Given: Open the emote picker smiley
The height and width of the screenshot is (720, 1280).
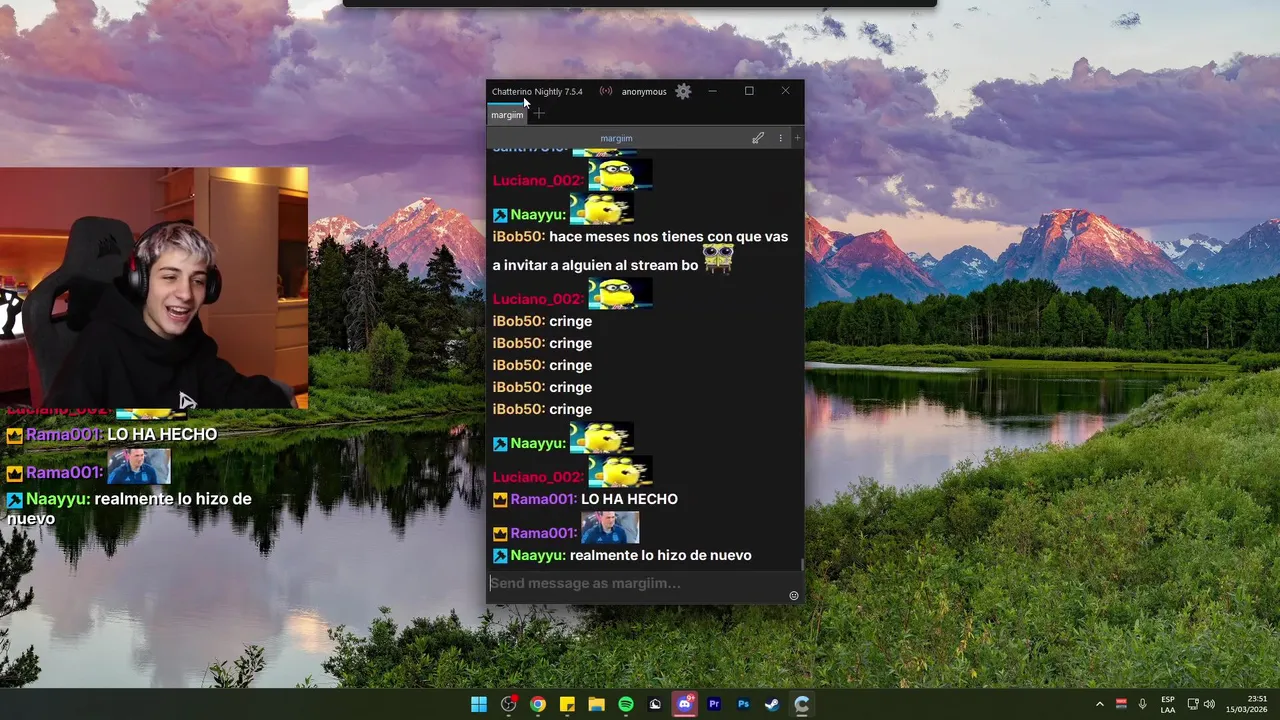Looking at the screenshot, I should 794,595.
